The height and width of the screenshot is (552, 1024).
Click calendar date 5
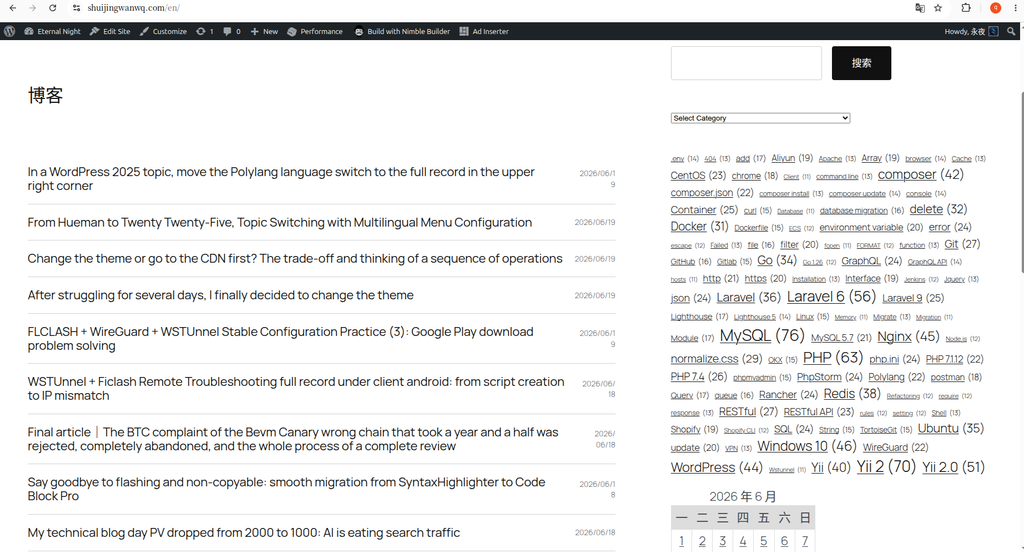click(763, 541)
